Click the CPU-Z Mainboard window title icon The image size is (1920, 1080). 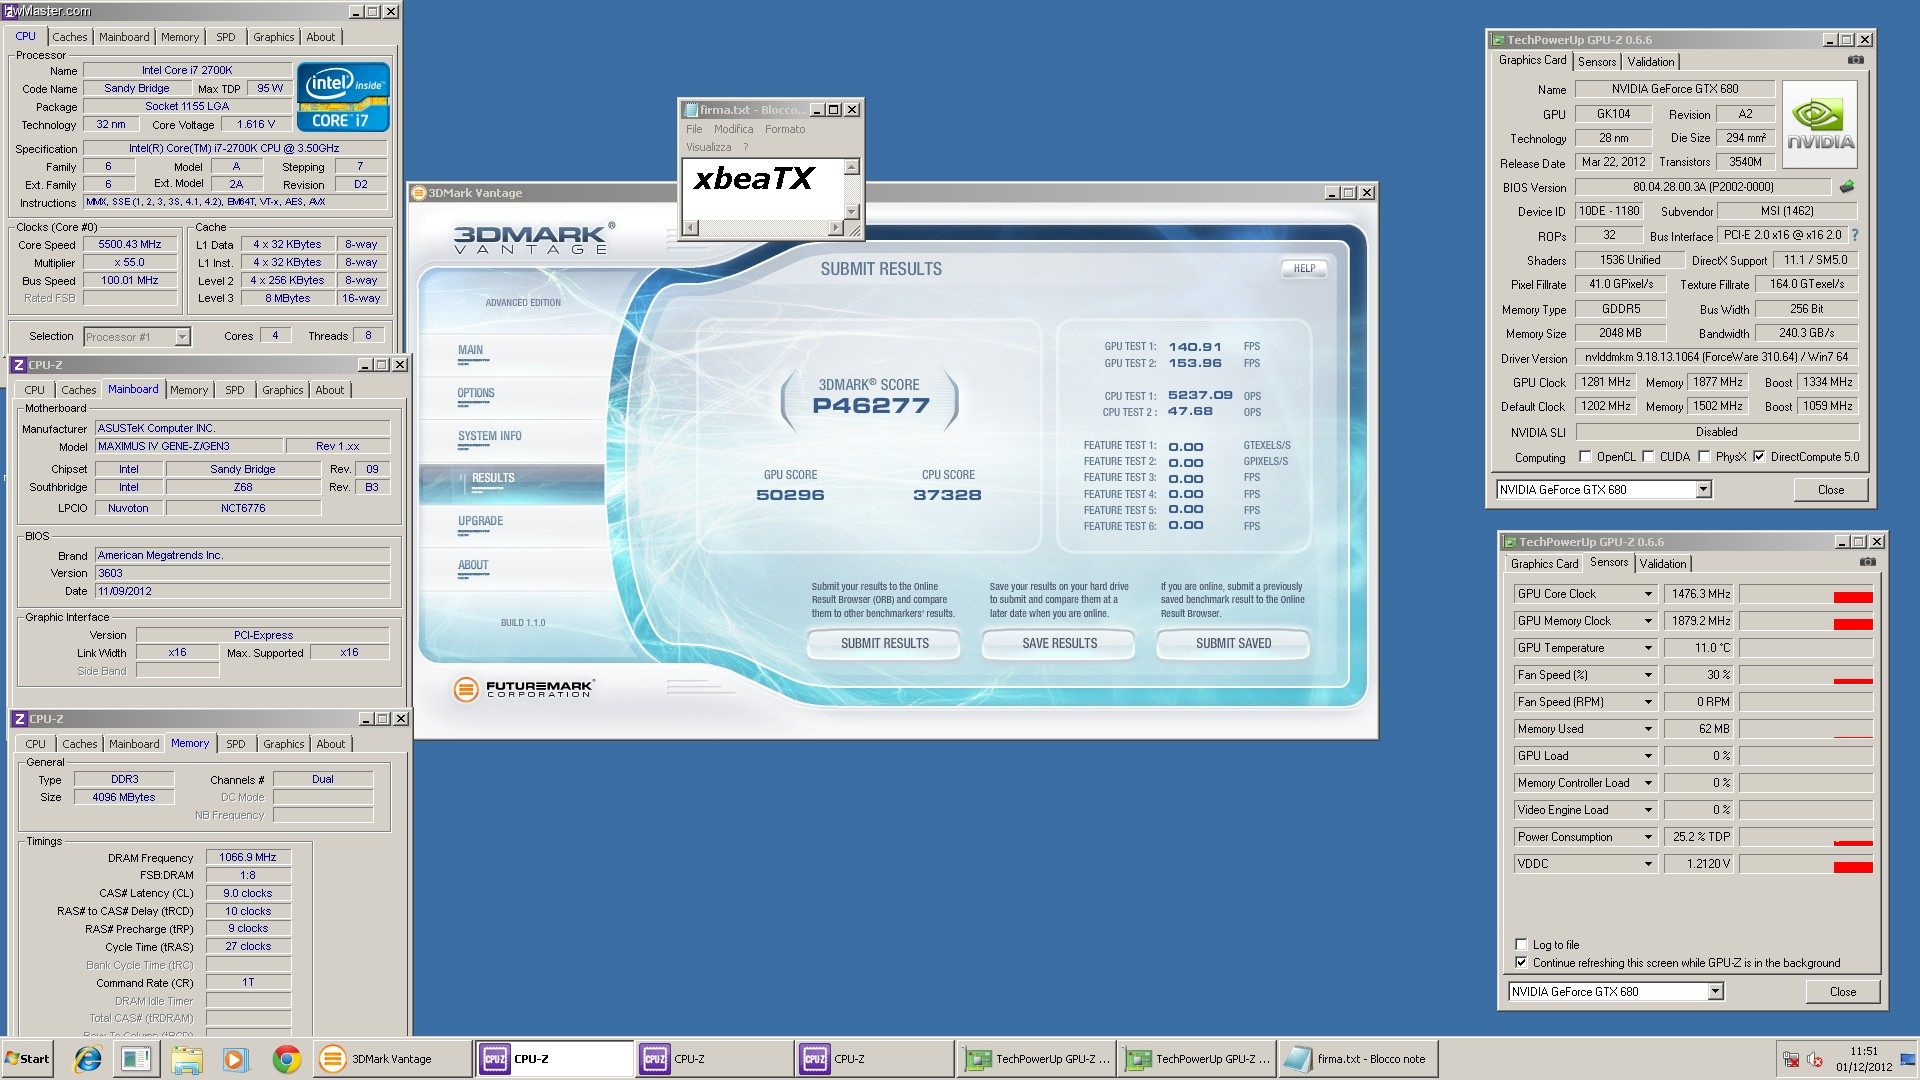point(19,365)
